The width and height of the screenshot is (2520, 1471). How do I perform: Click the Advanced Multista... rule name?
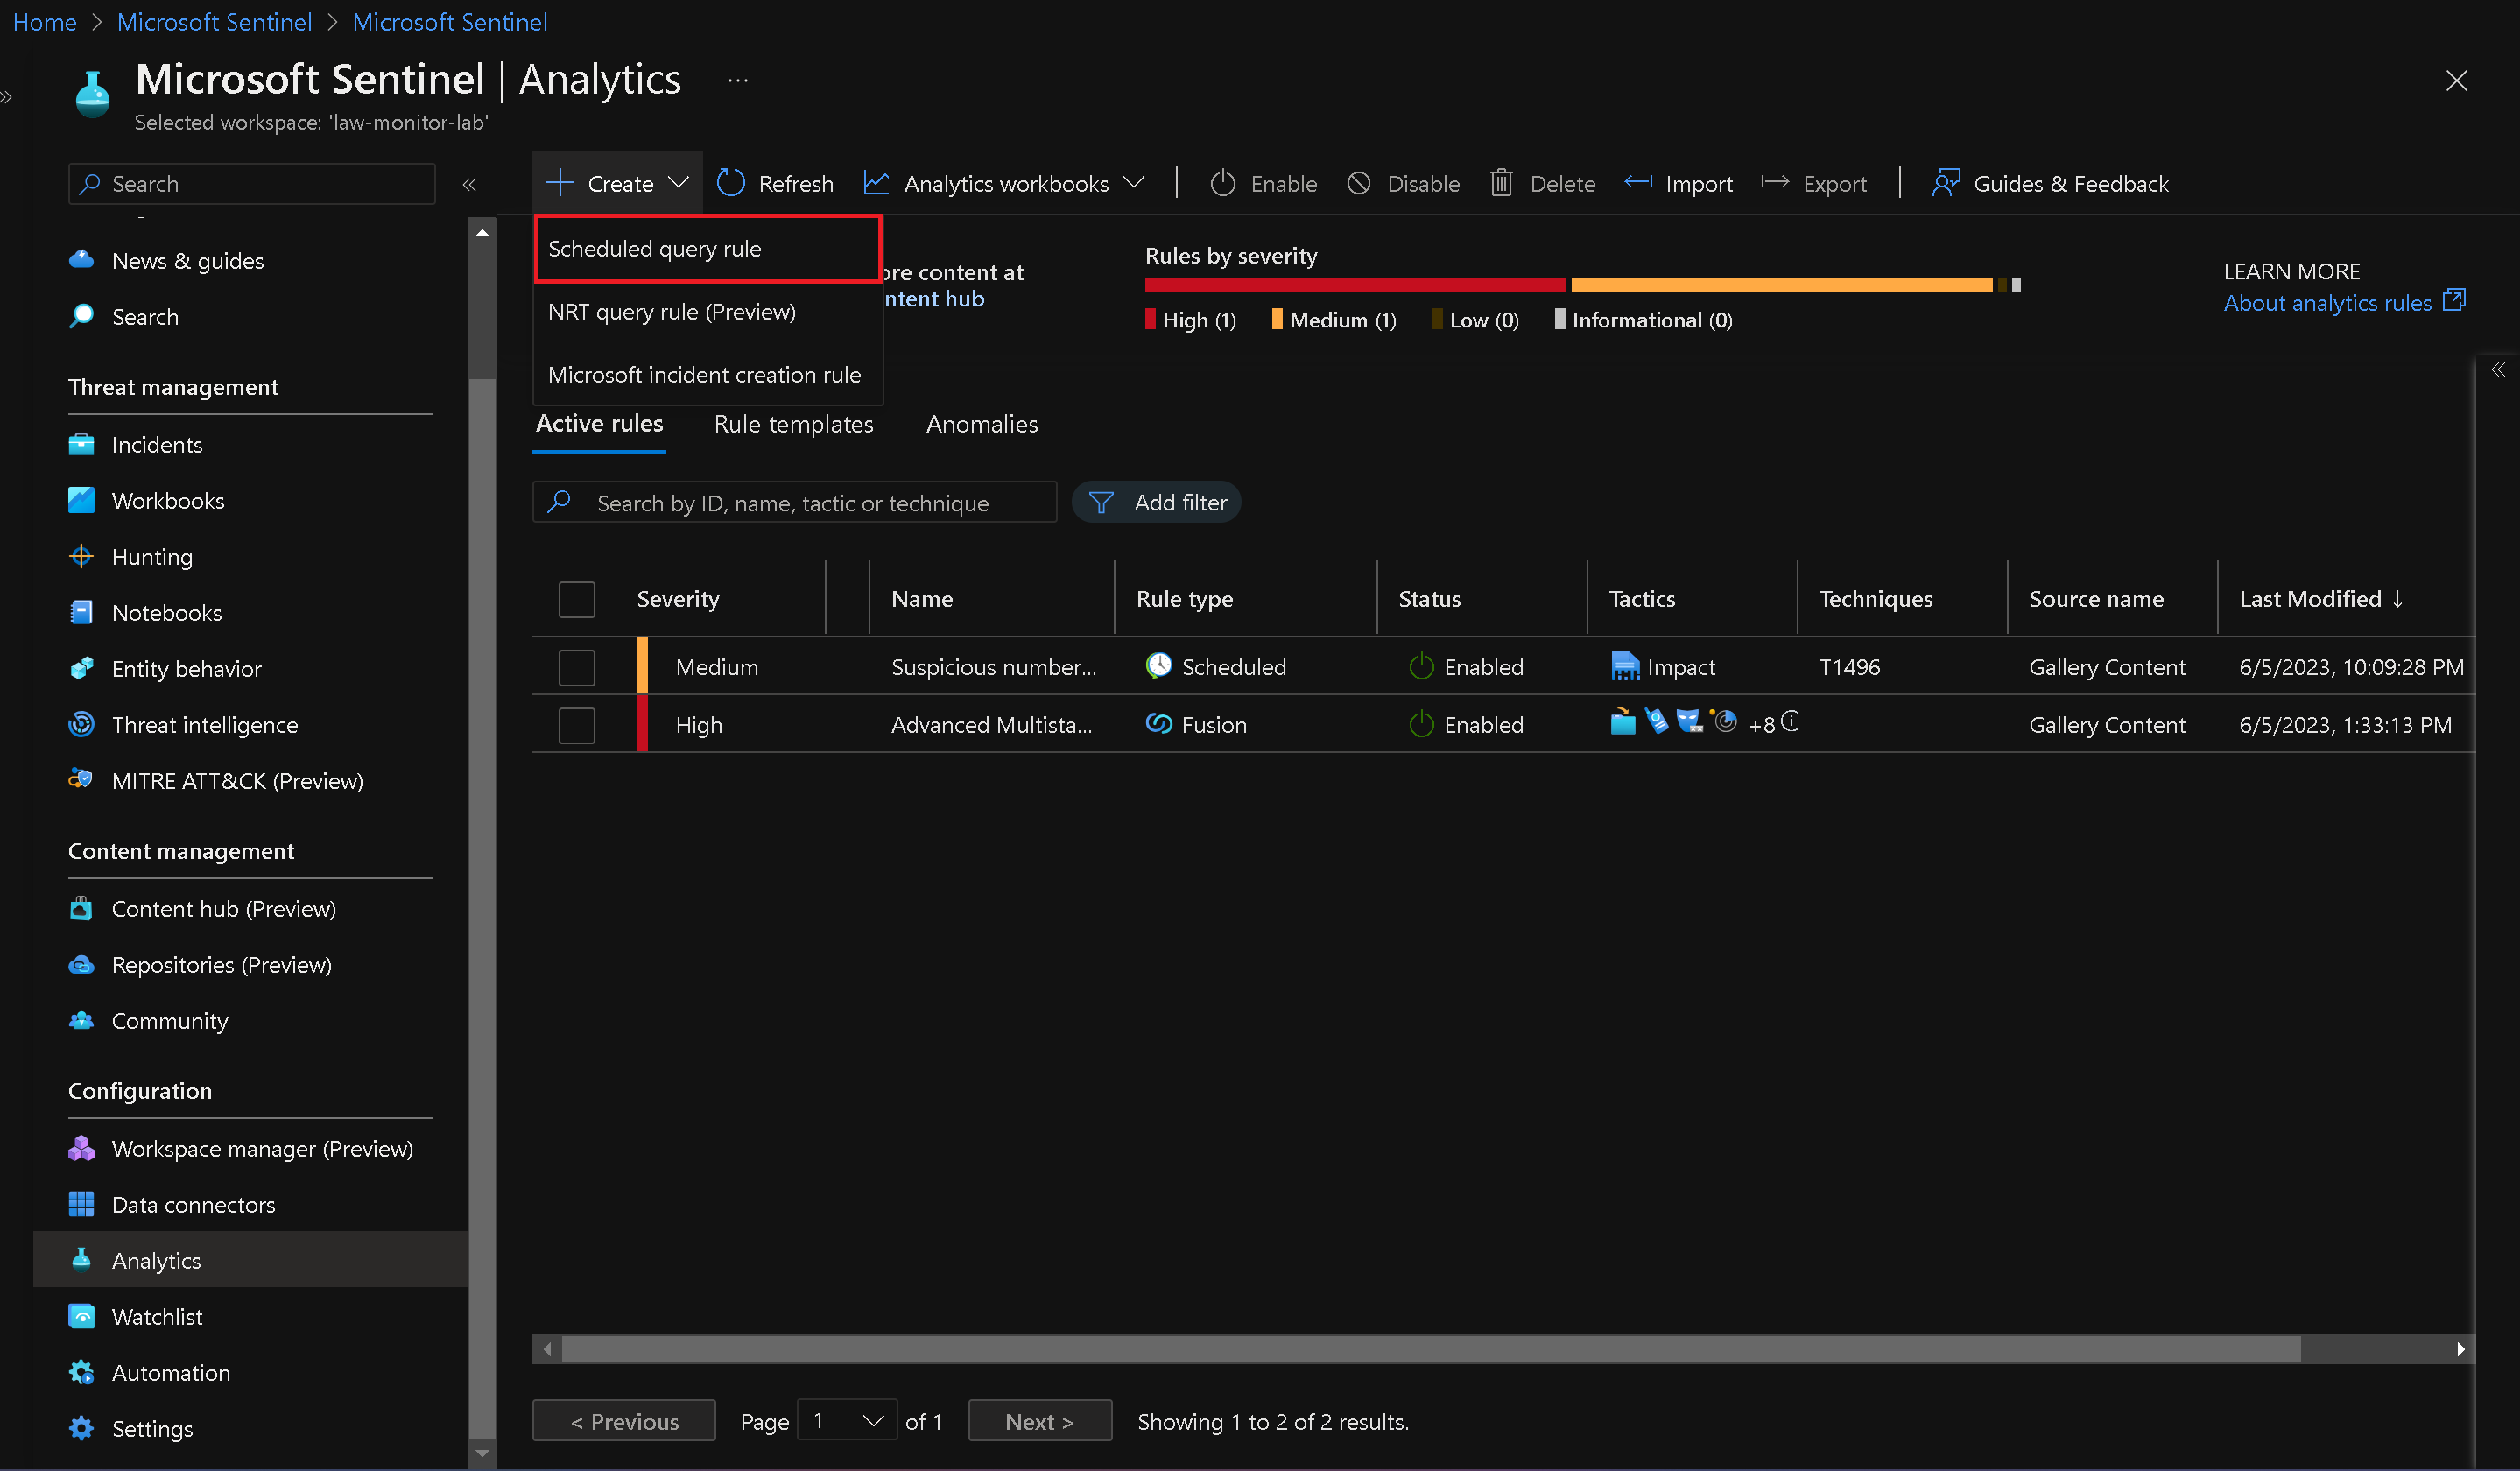pos(991,725)
